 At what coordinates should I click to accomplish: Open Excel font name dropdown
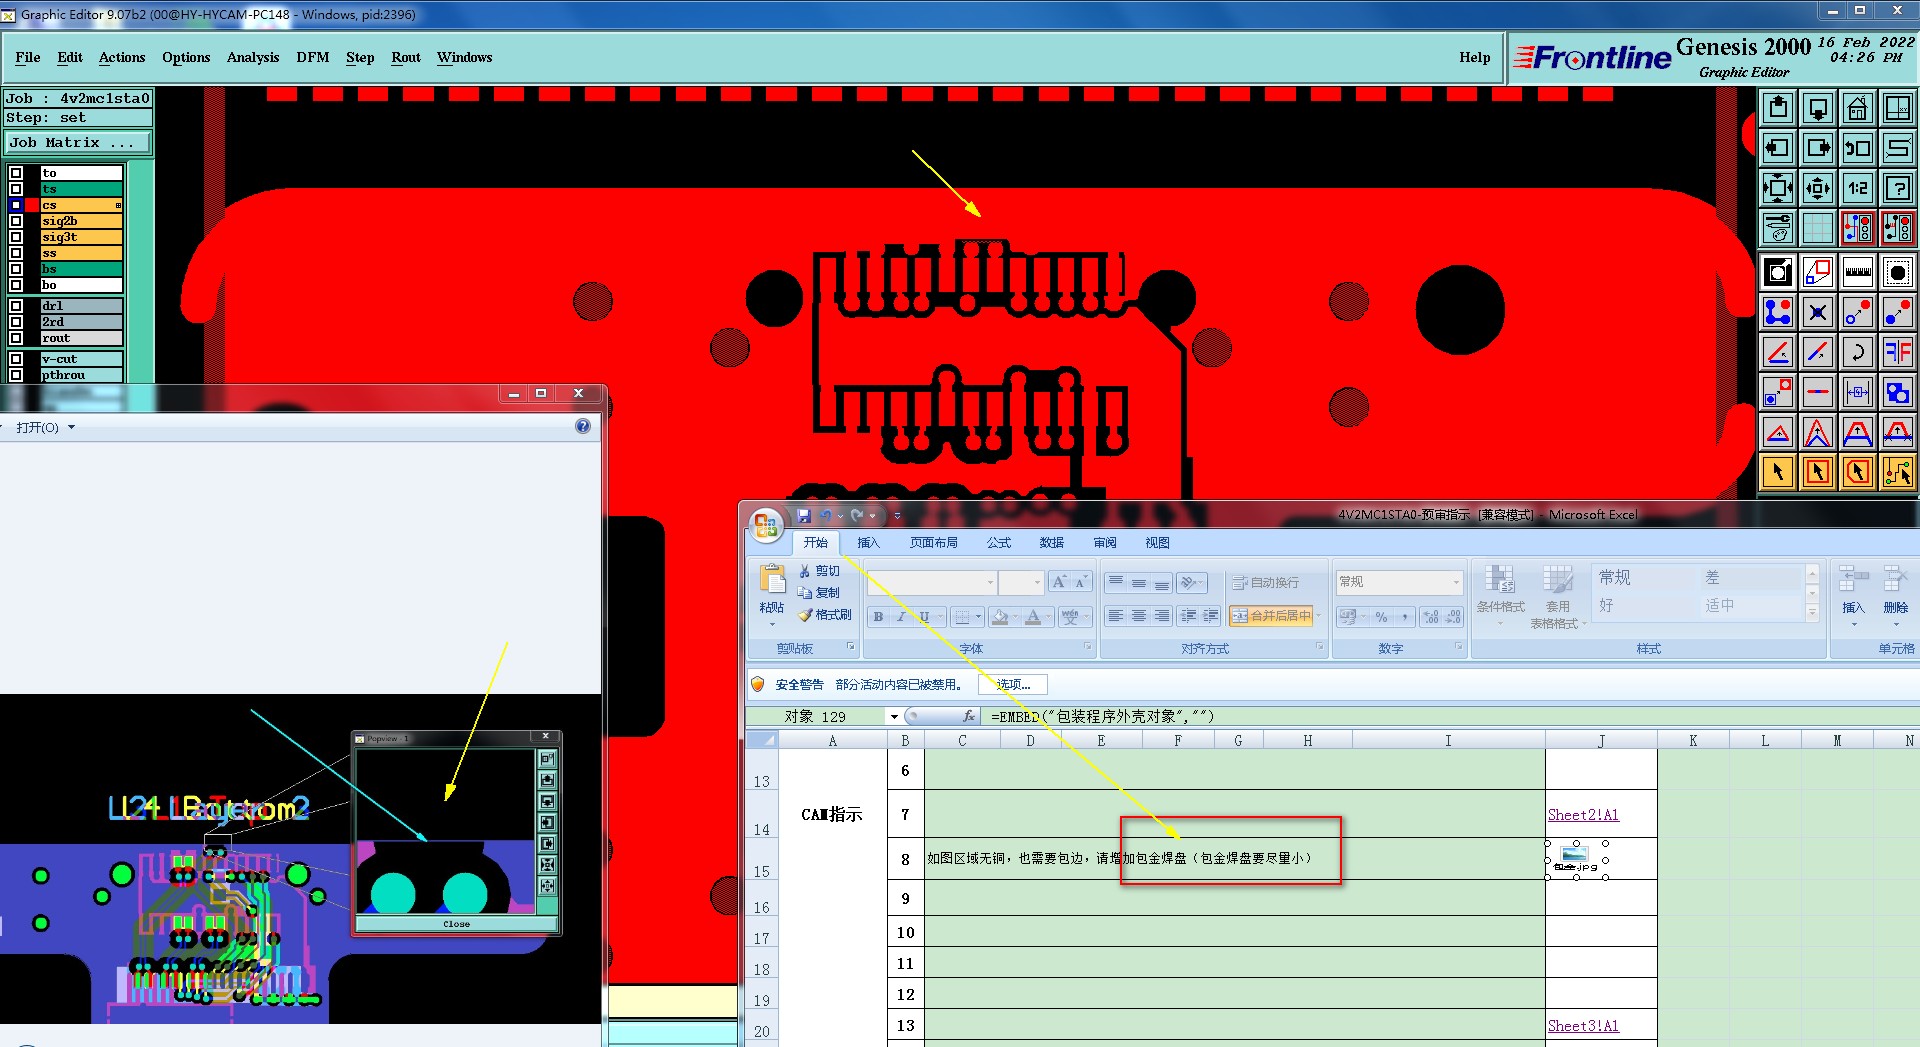pyautogui.click(x=990, y=582)
